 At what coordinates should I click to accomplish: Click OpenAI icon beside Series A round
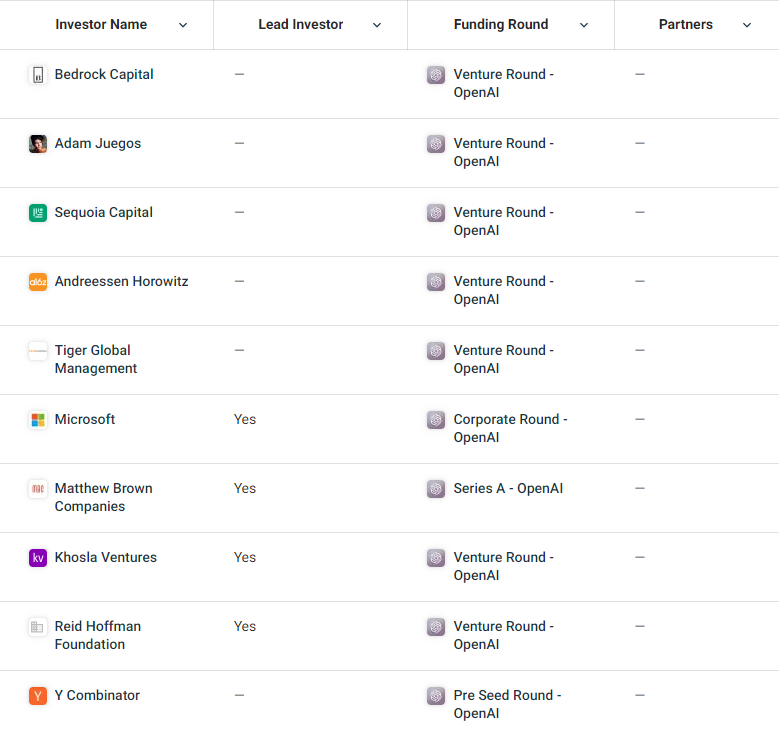[x=436, y=489]
